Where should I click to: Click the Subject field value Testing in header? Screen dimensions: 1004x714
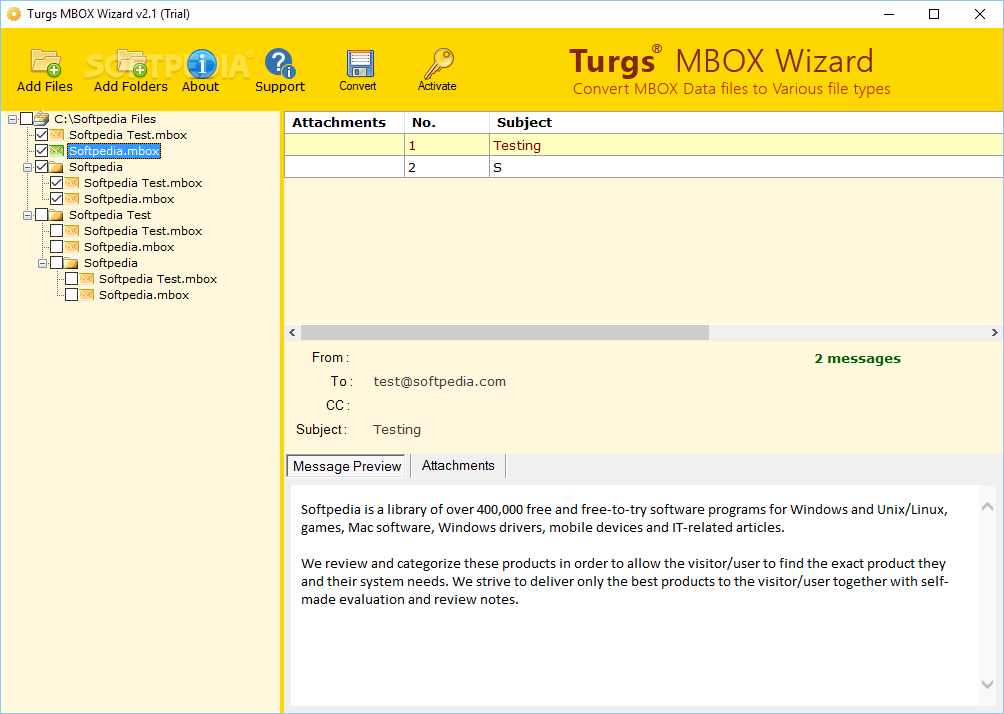pos(397,430)
